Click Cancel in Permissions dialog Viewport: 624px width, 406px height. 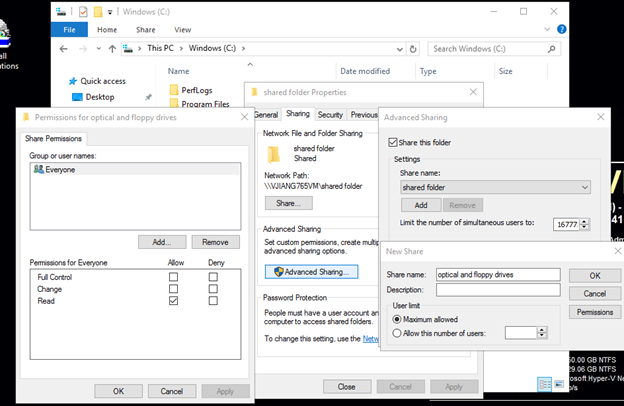pos(172,391)
